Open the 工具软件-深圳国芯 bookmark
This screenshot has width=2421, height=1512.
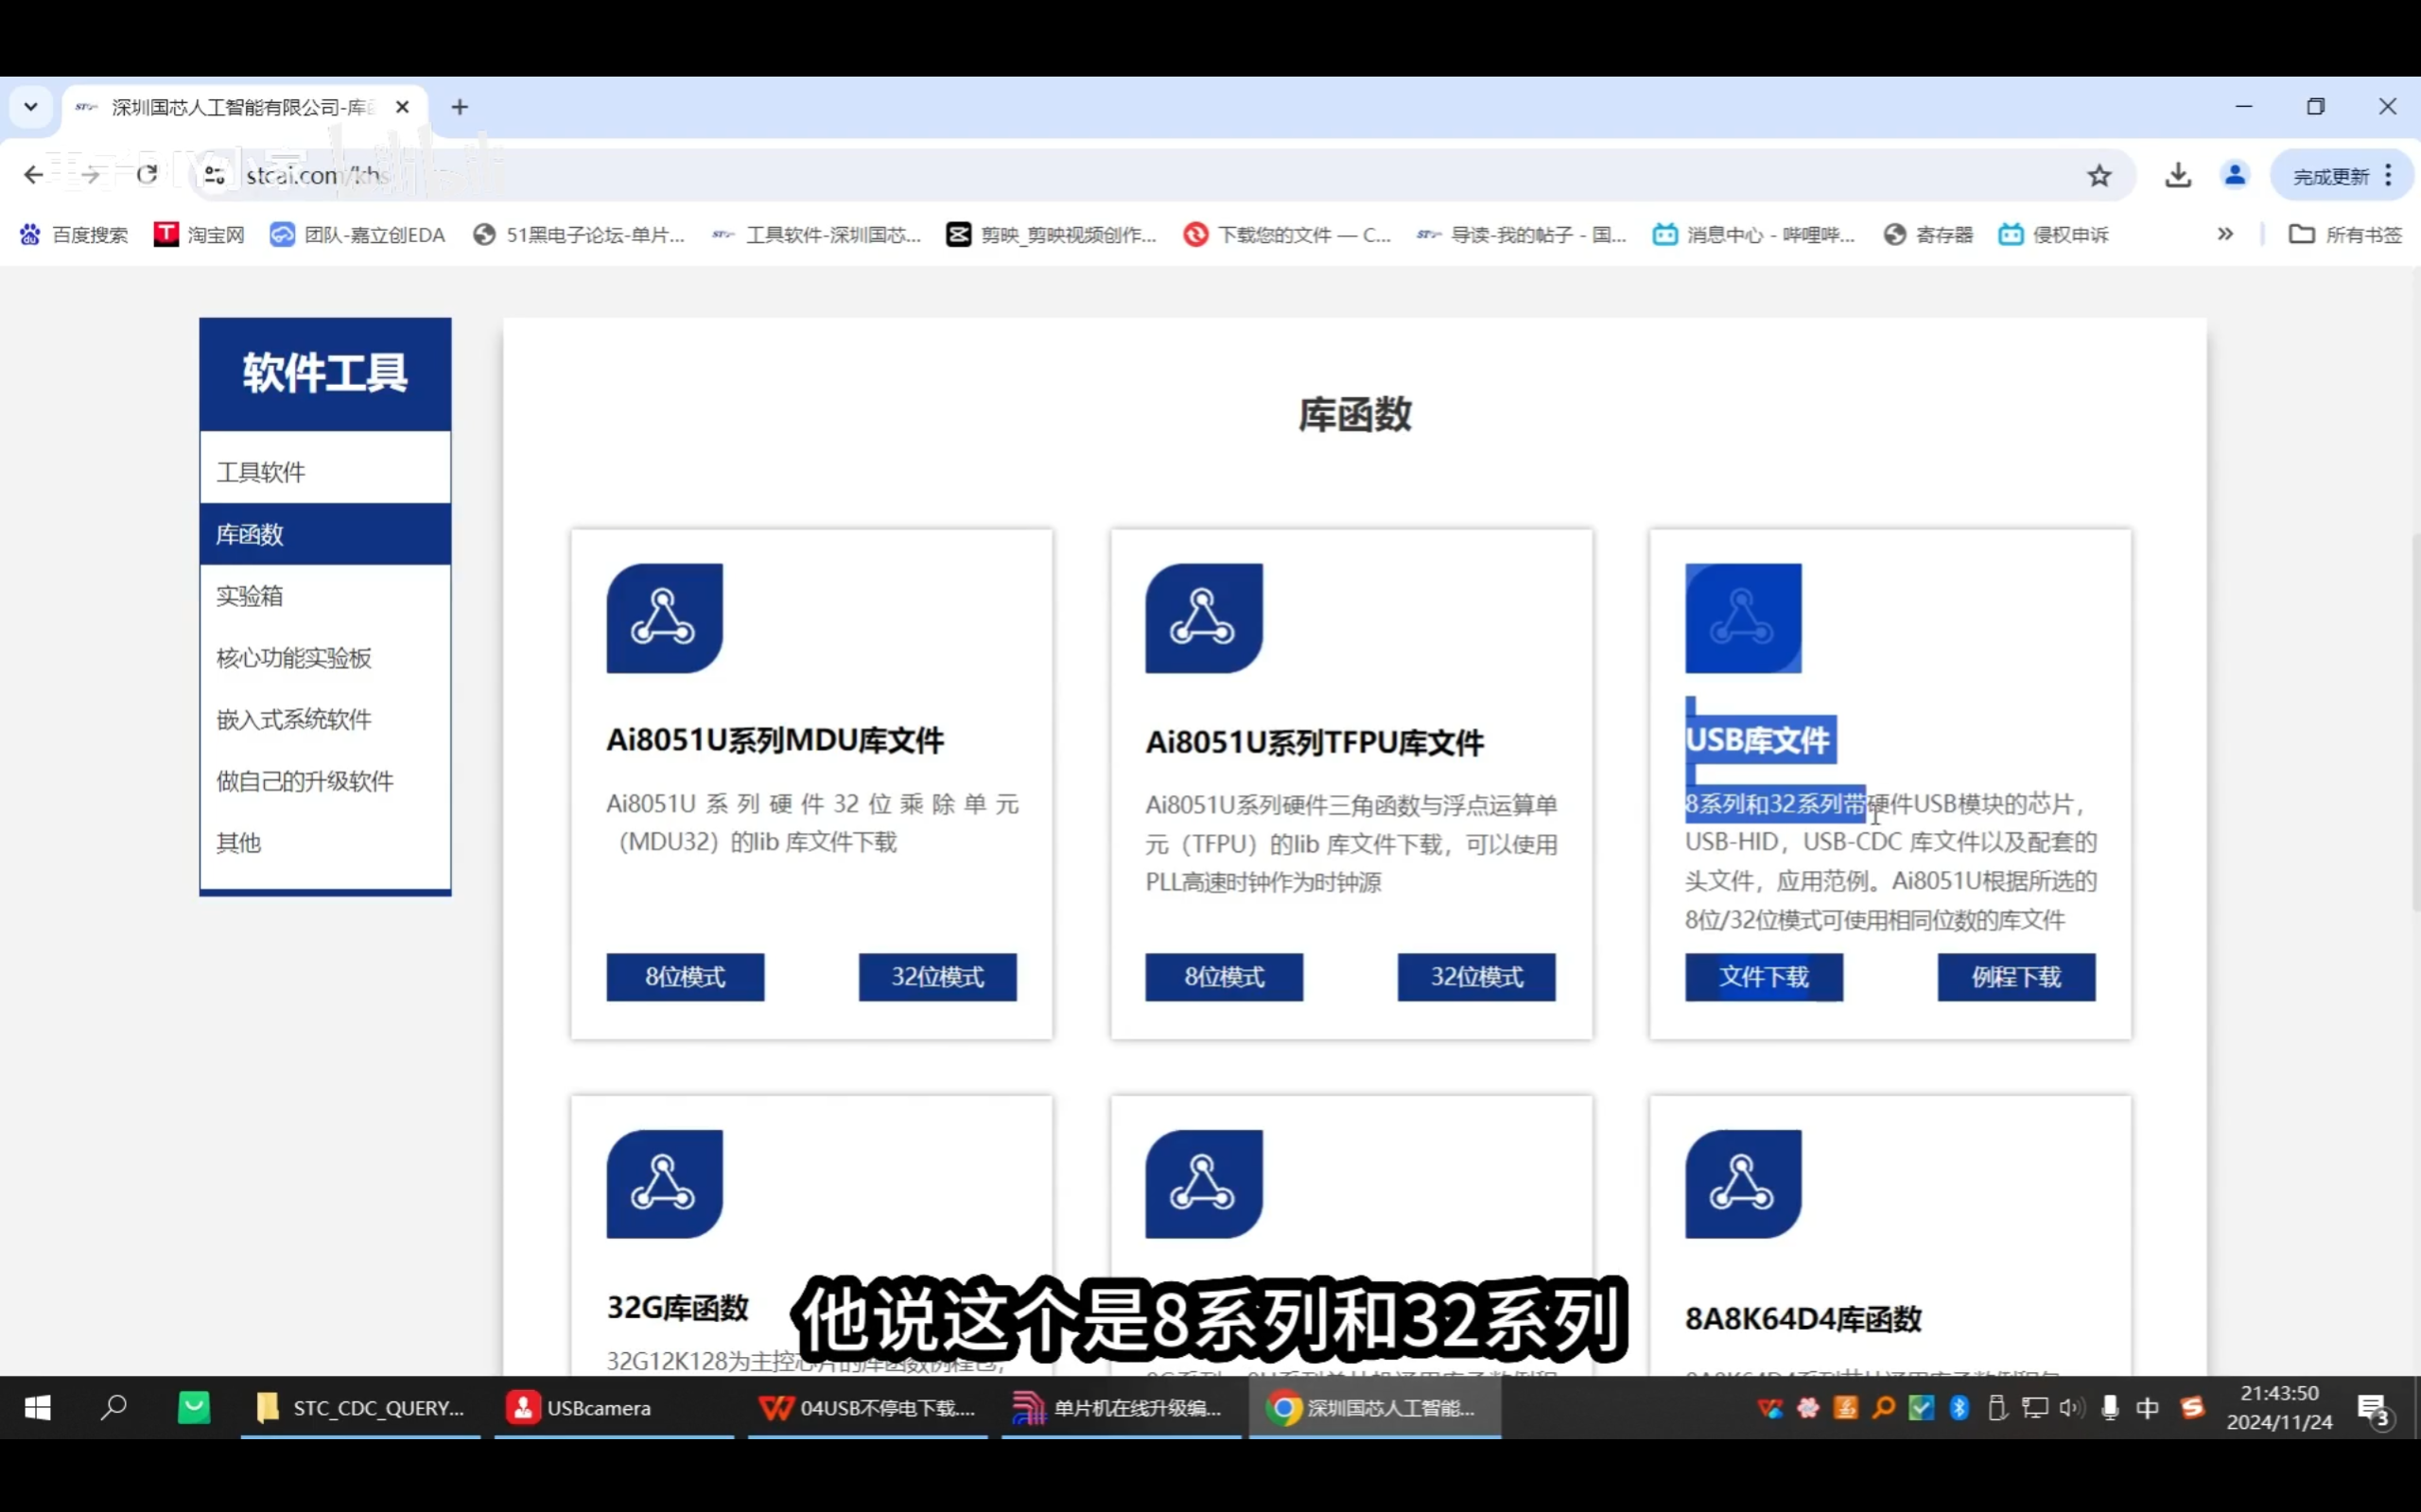(x=816, y=234)
